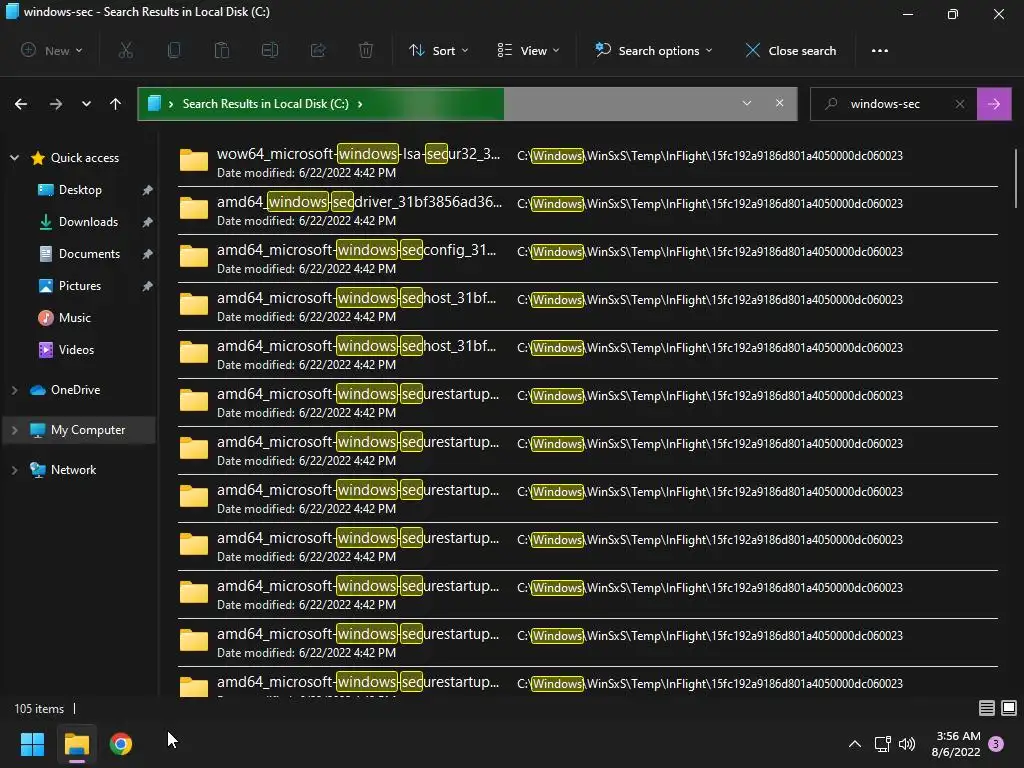Click pin icon next to Downloads
Screen dimensions: 1024x768
point(148,222)
